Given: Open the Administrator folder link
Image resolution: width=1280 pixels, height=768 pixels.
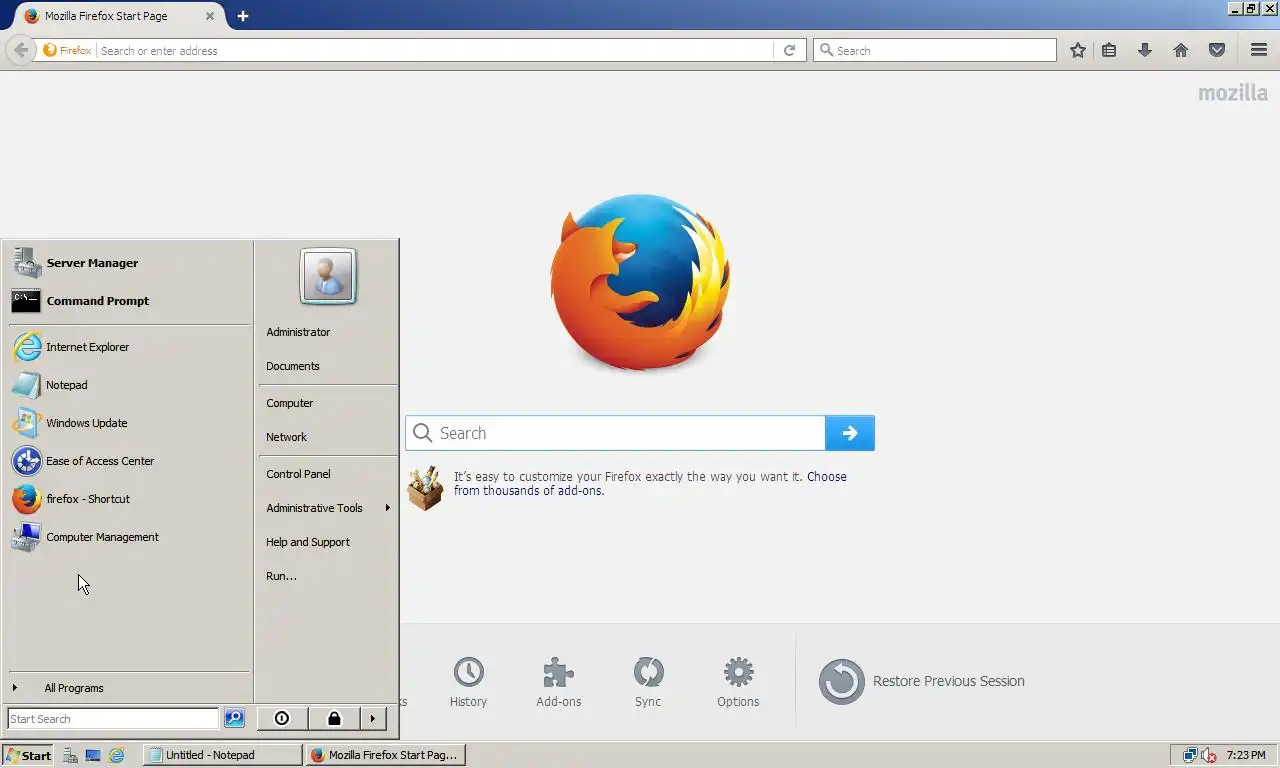Looking at the screenshot, I should (x=327, y=332).
